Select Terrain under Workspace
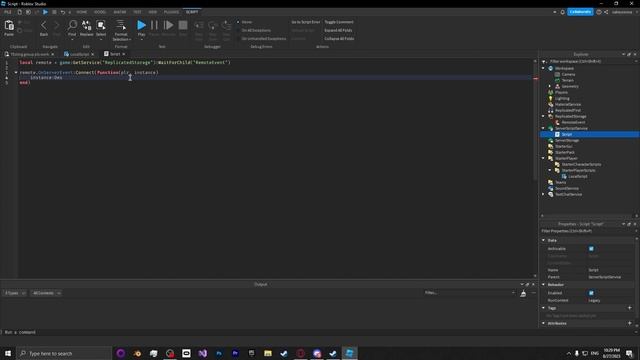The width and height of the screenshot is (640, 360). pyautogui.click(x=568, y=80)
